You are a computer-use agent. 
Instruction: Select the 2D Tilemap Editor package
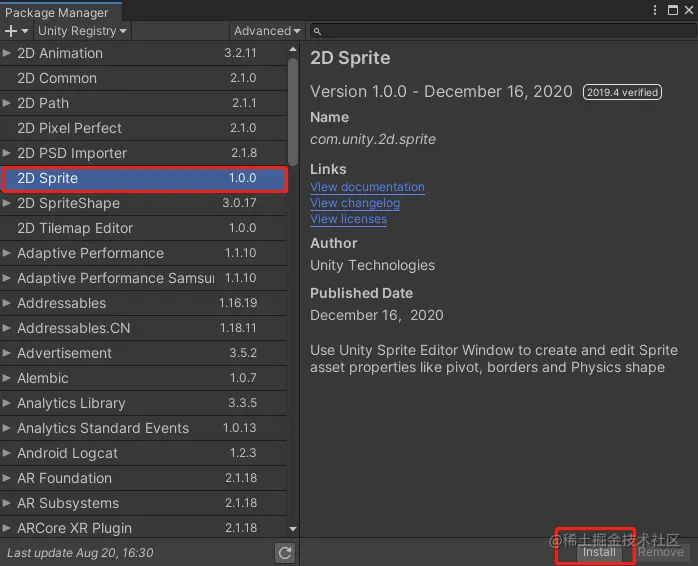pos(143,228)
